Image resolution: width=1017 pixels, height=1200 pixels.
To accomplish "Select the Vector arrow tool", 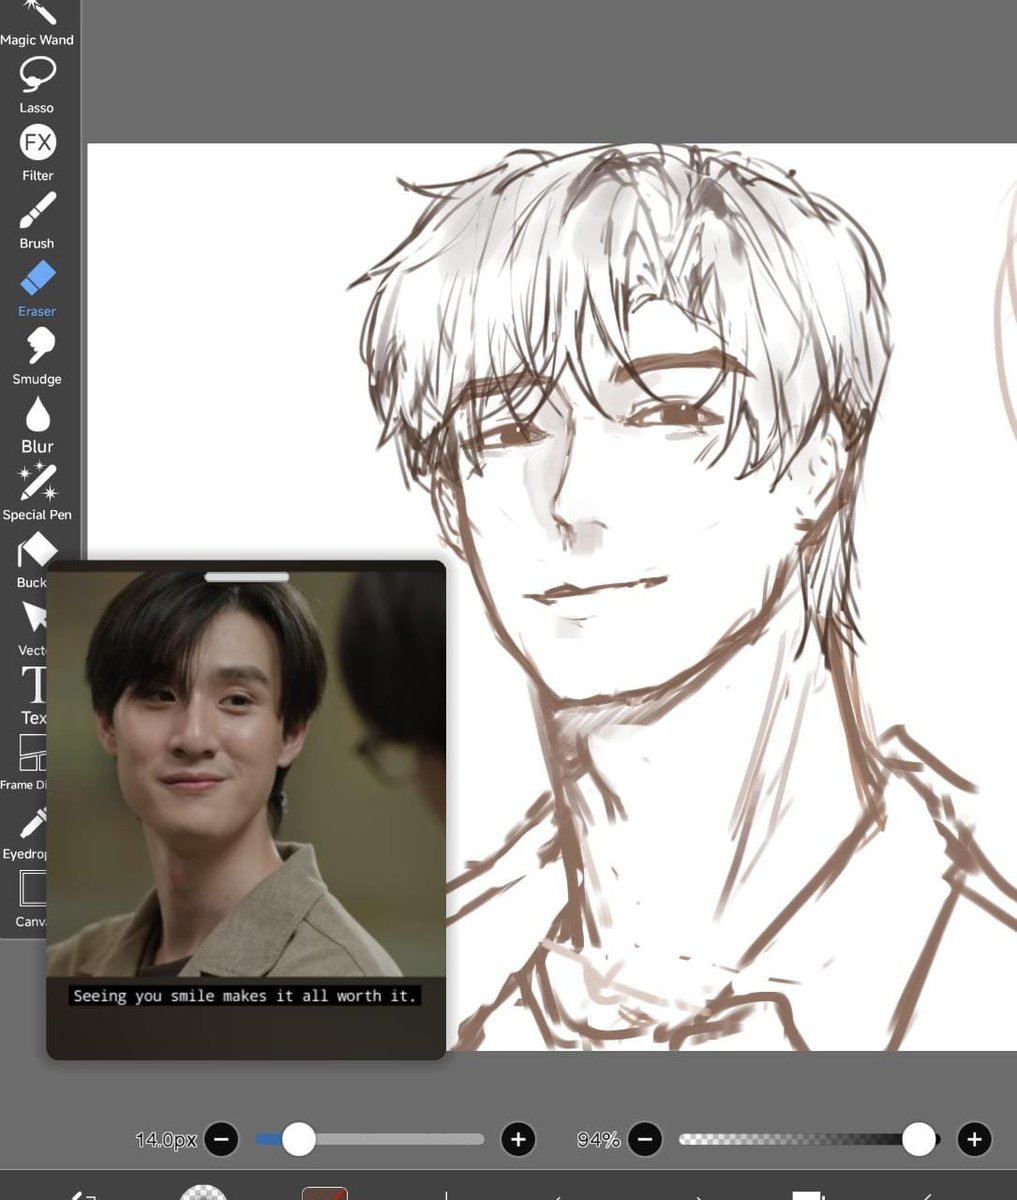I will pos(31,628).
